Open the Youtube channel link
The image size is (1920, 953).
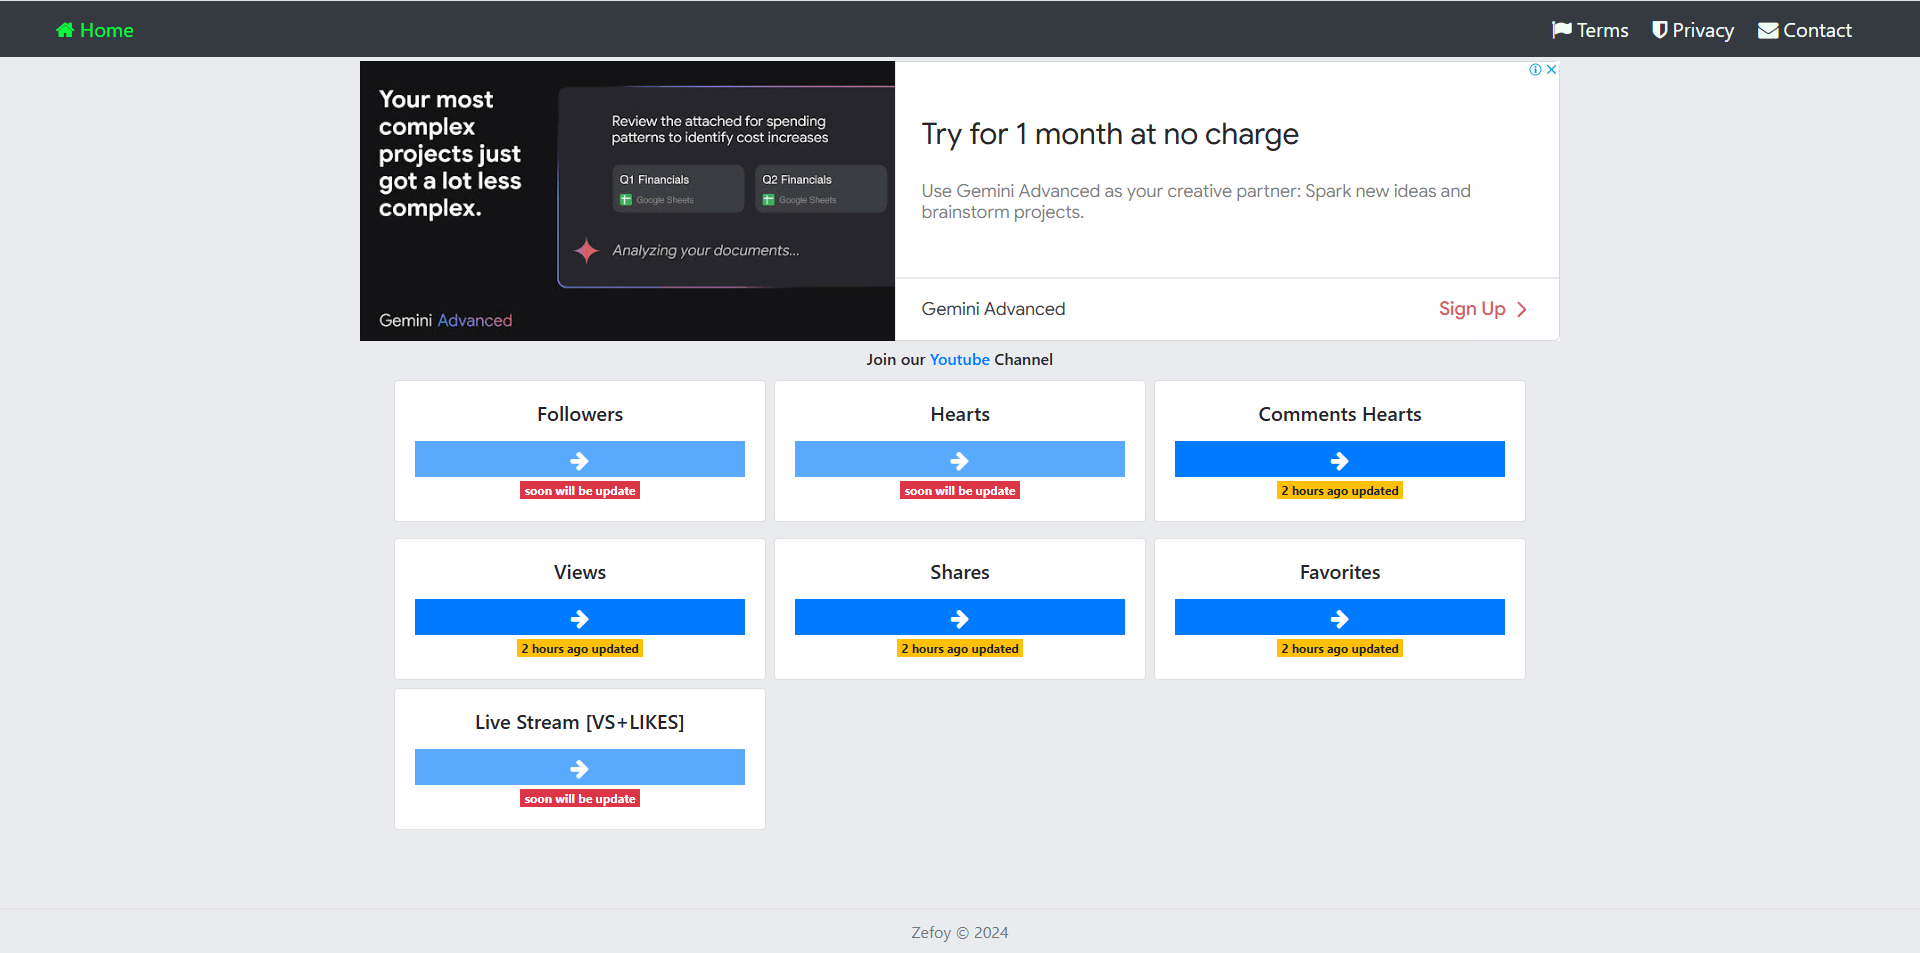(x=959, y=360)
